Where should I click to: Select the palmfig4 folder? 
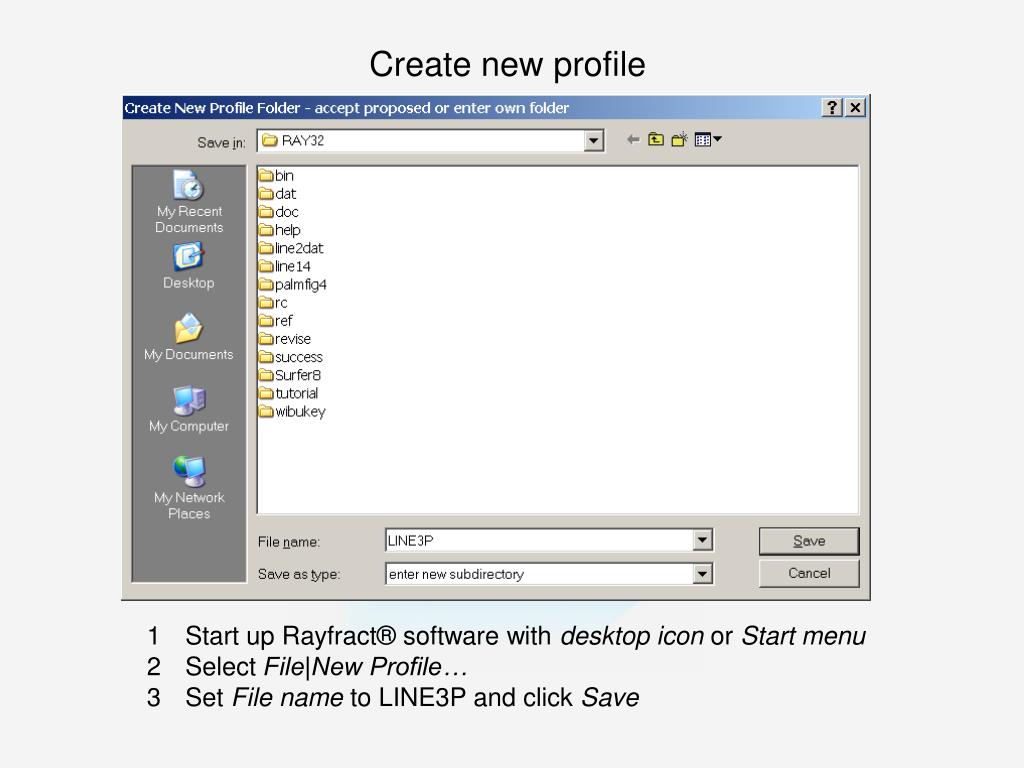(x=293, y=284)
